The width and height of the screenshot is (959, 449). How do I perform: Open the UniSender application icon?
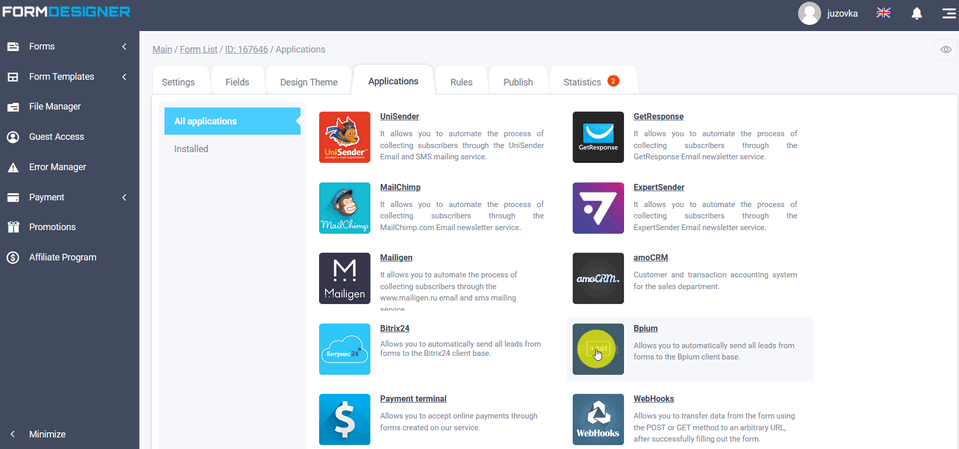(x=345, y=137)
